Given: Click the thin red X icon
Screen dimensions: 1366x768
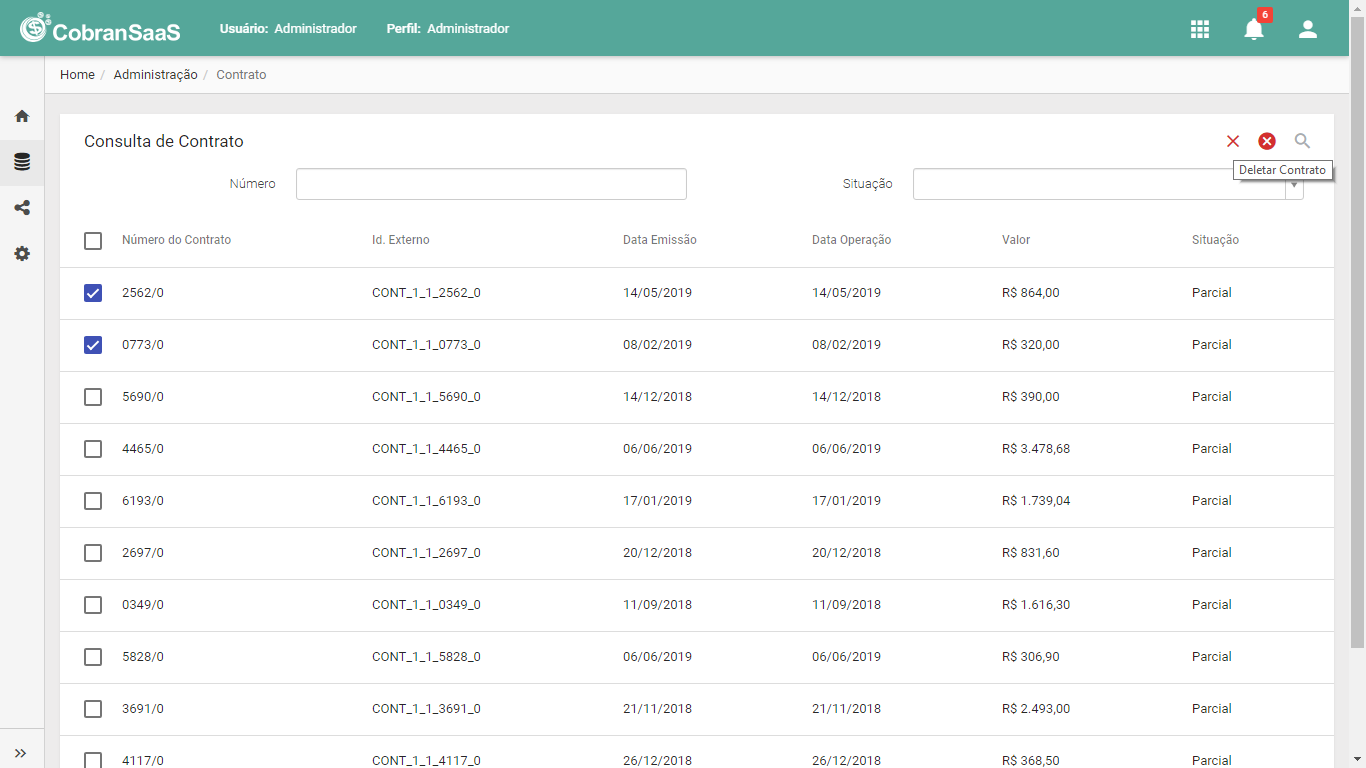Looking at the screenshot, I should [1233, 141].
